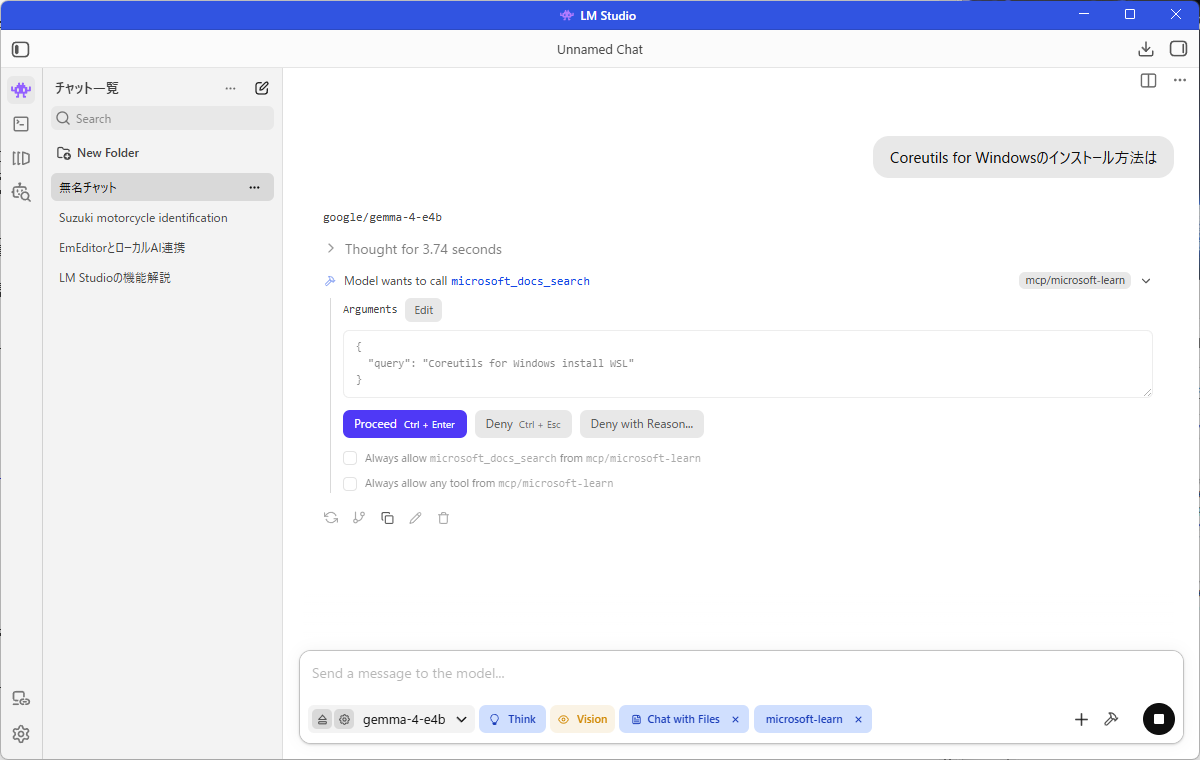Open EmEditorとローカルAI連携 chat

(163, 248)
